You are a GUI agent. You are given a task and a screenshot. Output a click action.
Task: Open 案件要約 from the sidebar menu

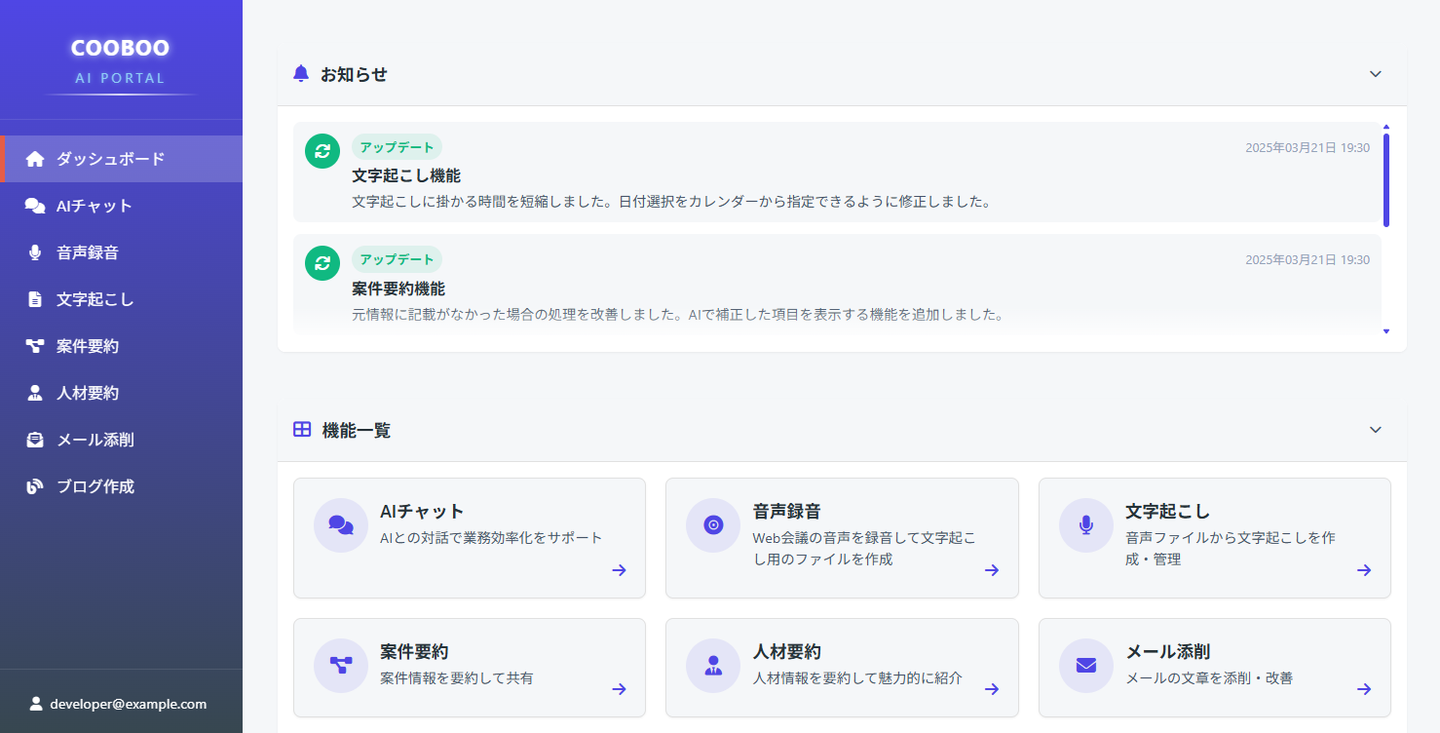tap(87, 346)
